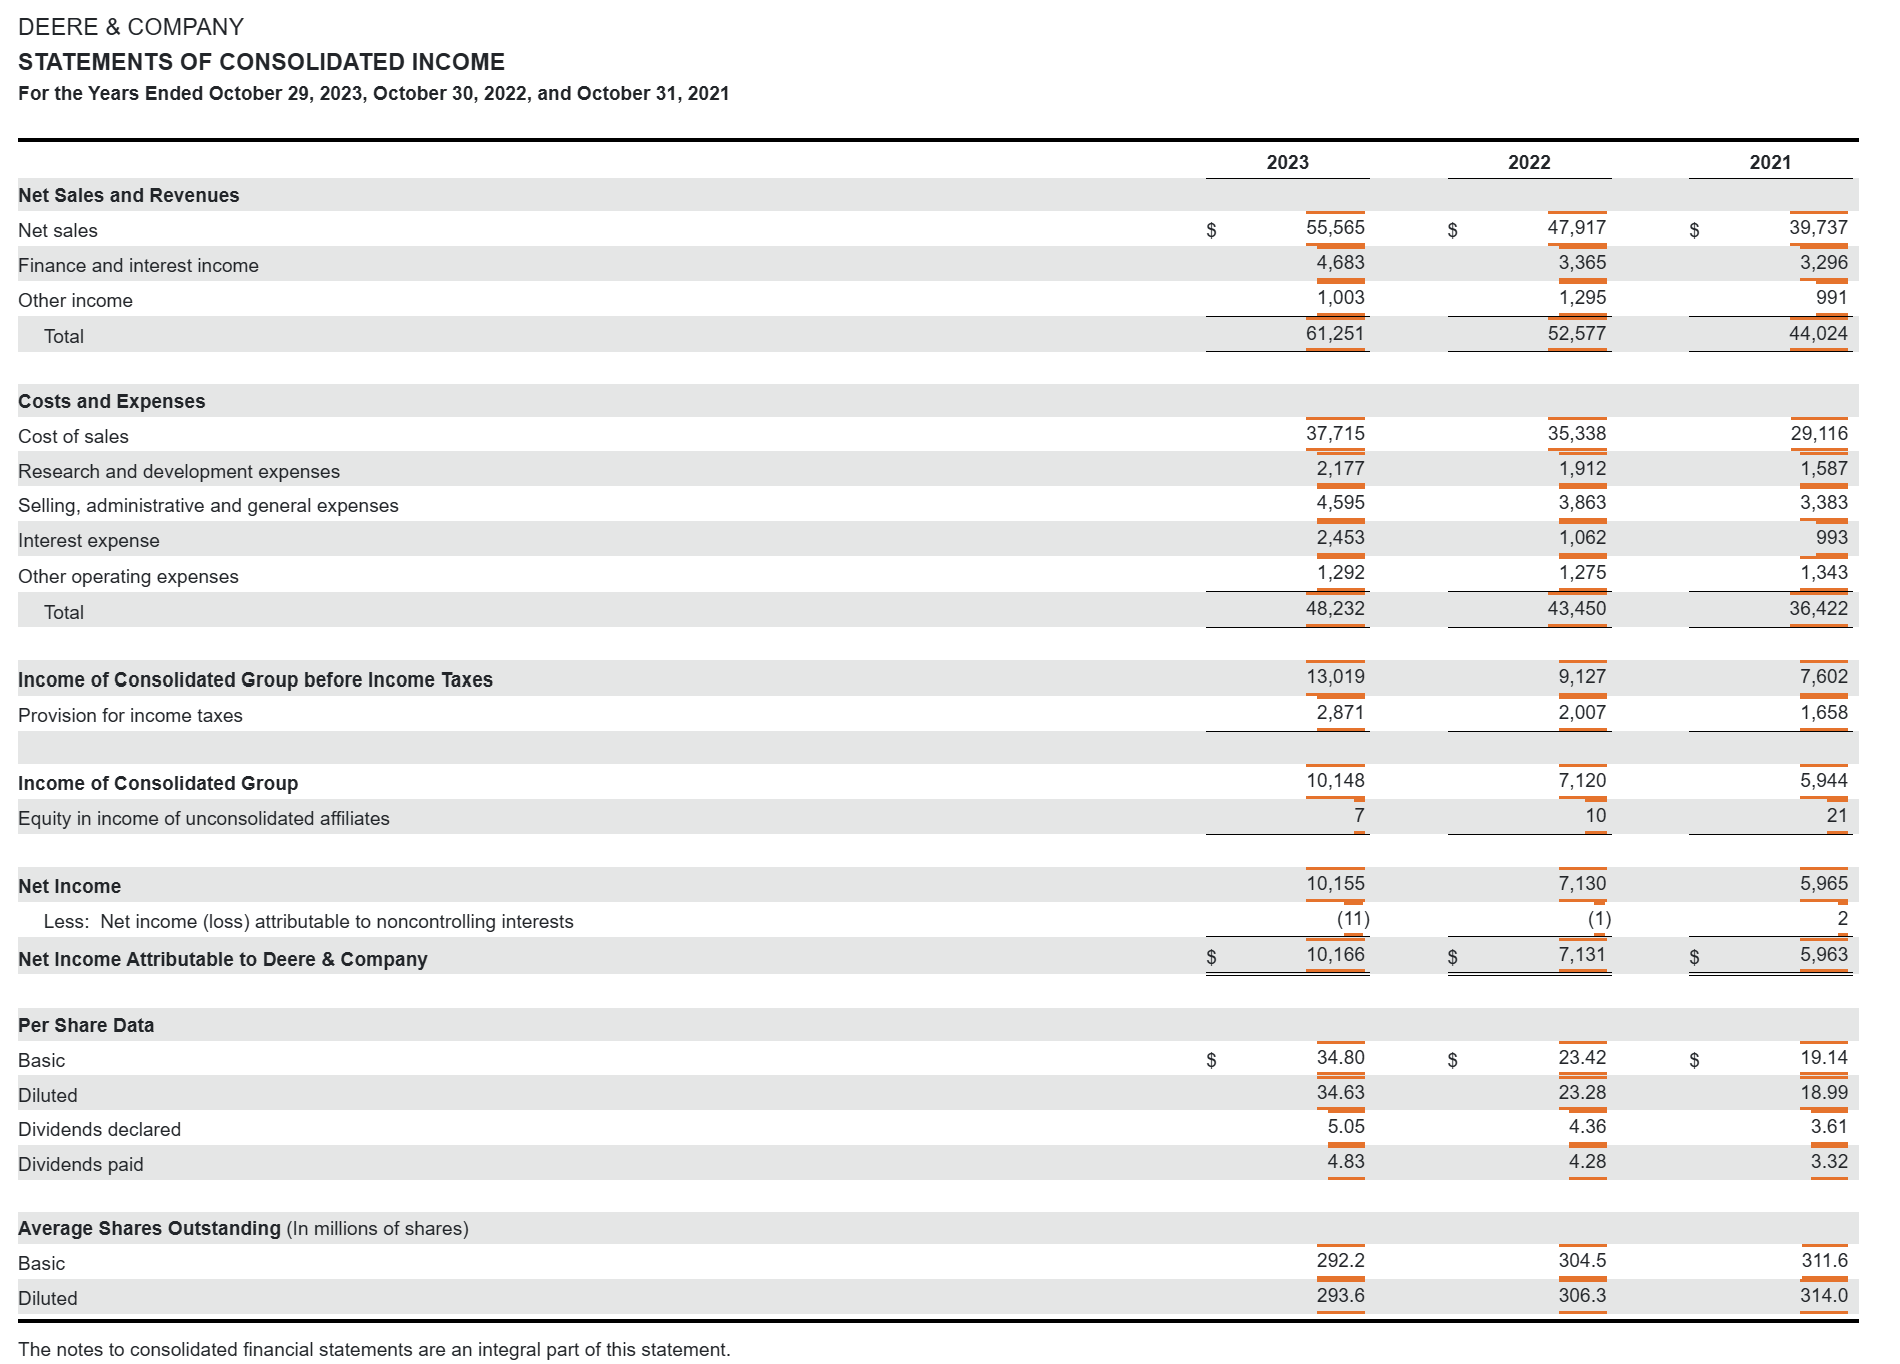Select the Net sales row label
The height and width of the screenshot is (1364, 1900).
pos(57,230)
